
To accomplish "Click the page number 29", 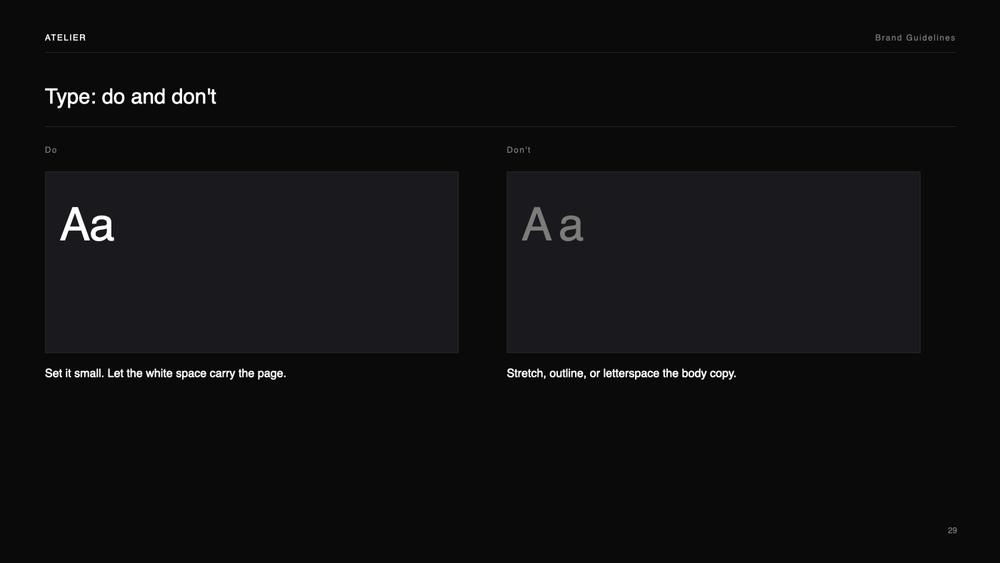I will pyautogui.click(x=952, y=530).
